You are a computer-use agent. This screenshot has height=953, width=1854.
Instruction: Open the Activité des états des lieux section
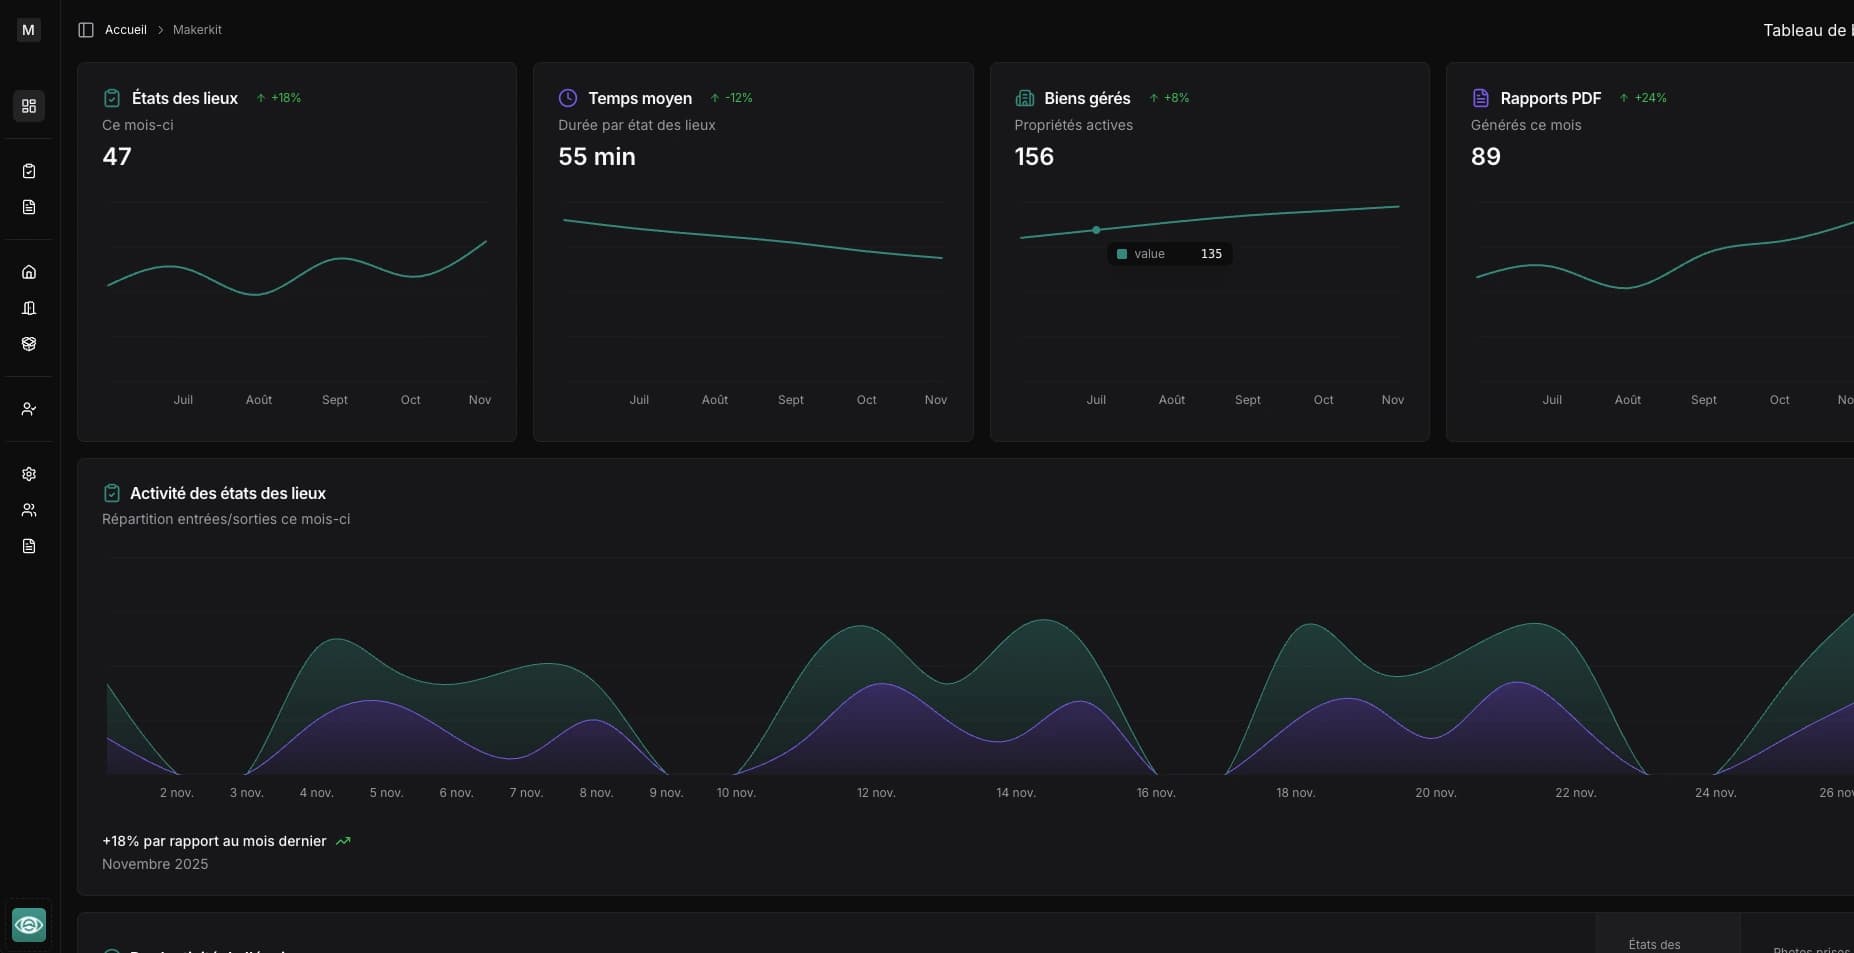coord(228,493)
